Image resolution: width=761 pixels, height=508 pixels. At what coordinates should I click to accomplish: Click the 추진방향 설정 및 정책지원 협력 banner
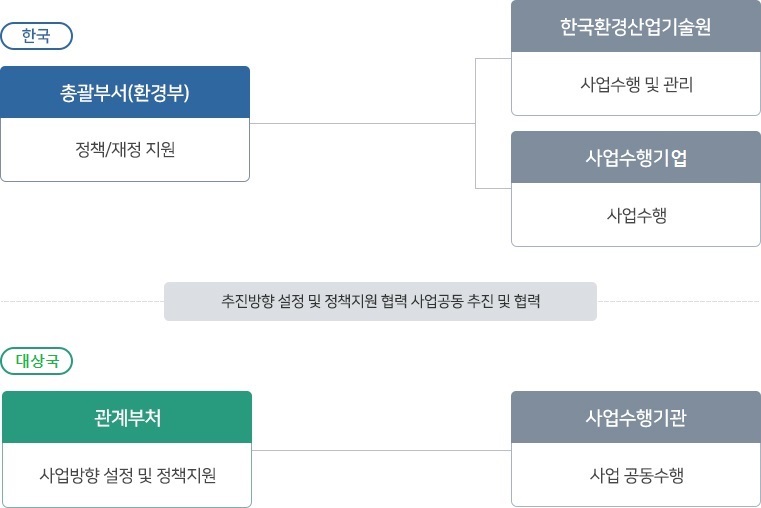tap(380, 301)
